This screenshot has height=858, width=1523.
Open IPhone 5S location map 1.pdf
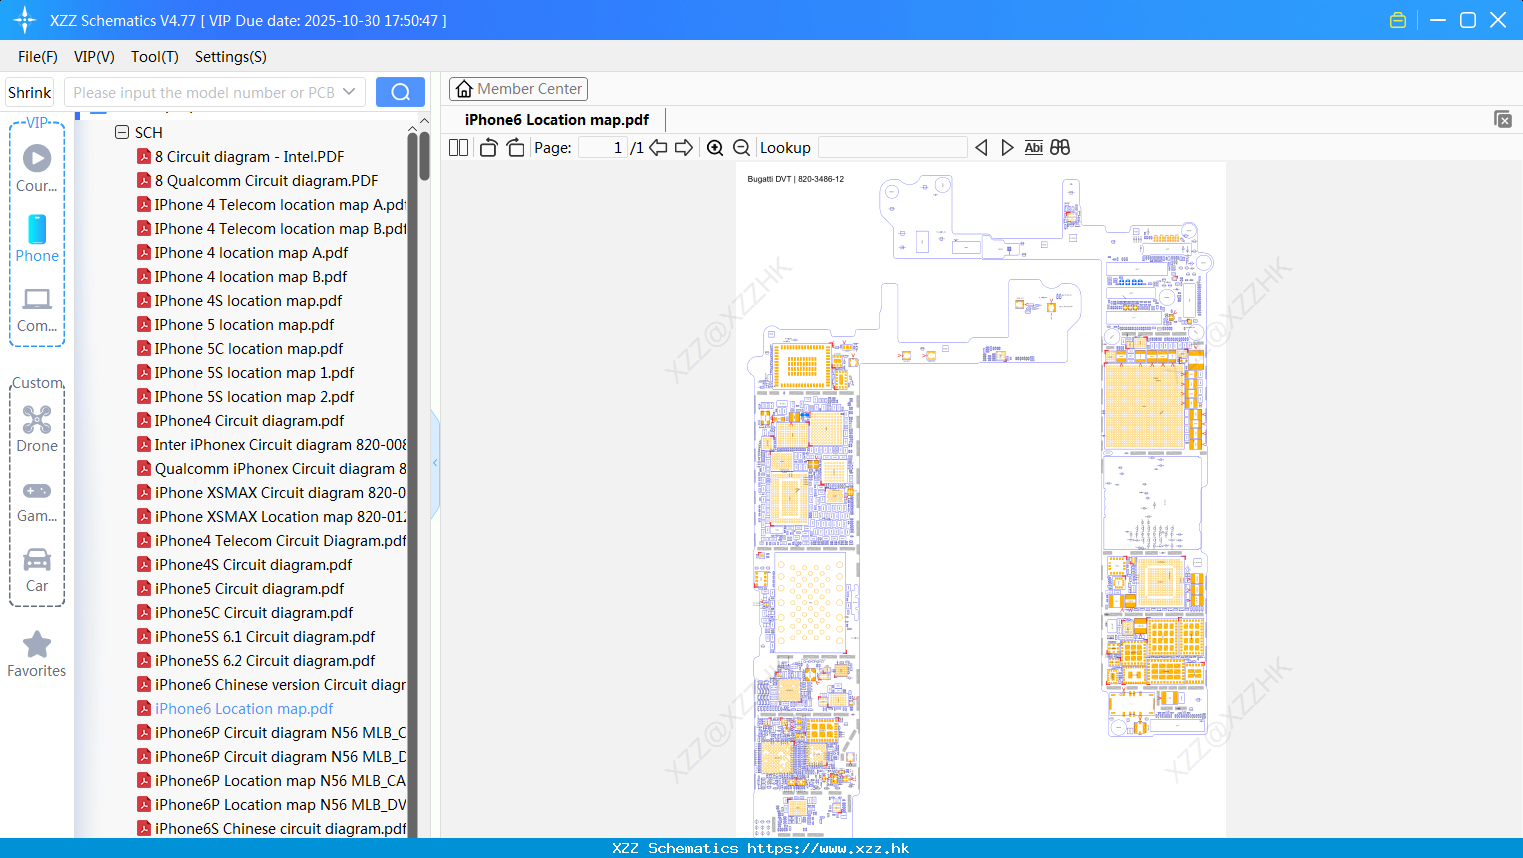coord(254,372)
